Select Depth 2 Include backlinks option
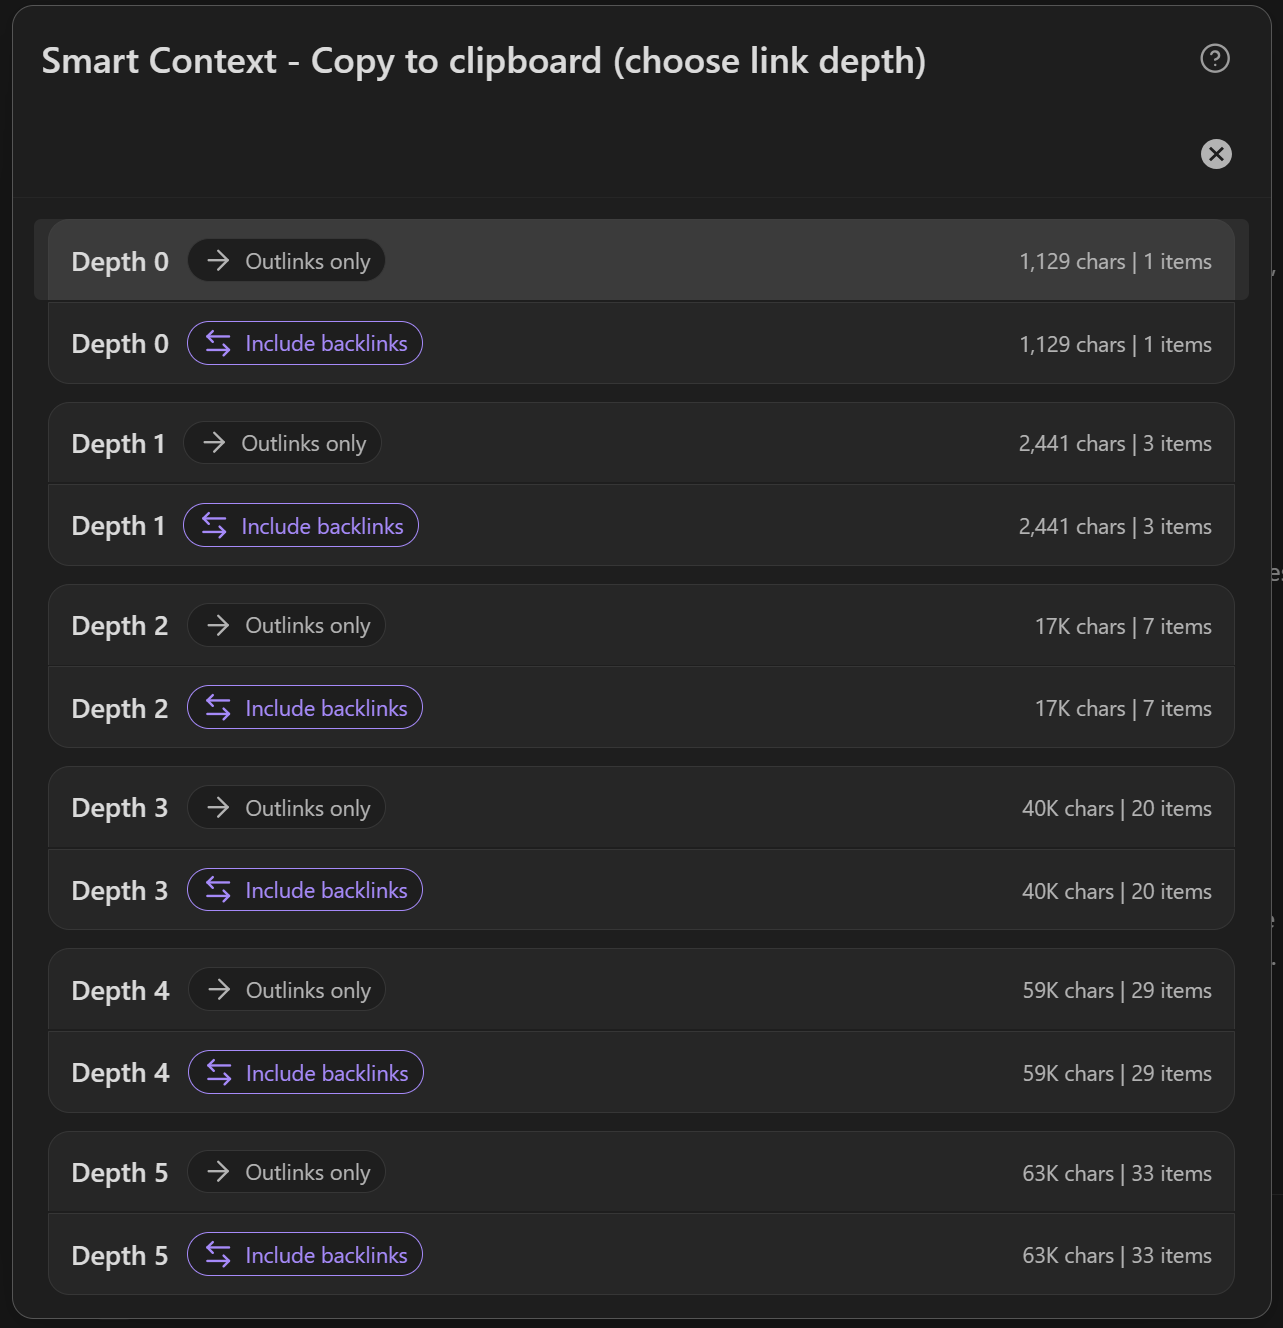The width and height of the screenshot is (1283, 1328). [x=305, y=708]
